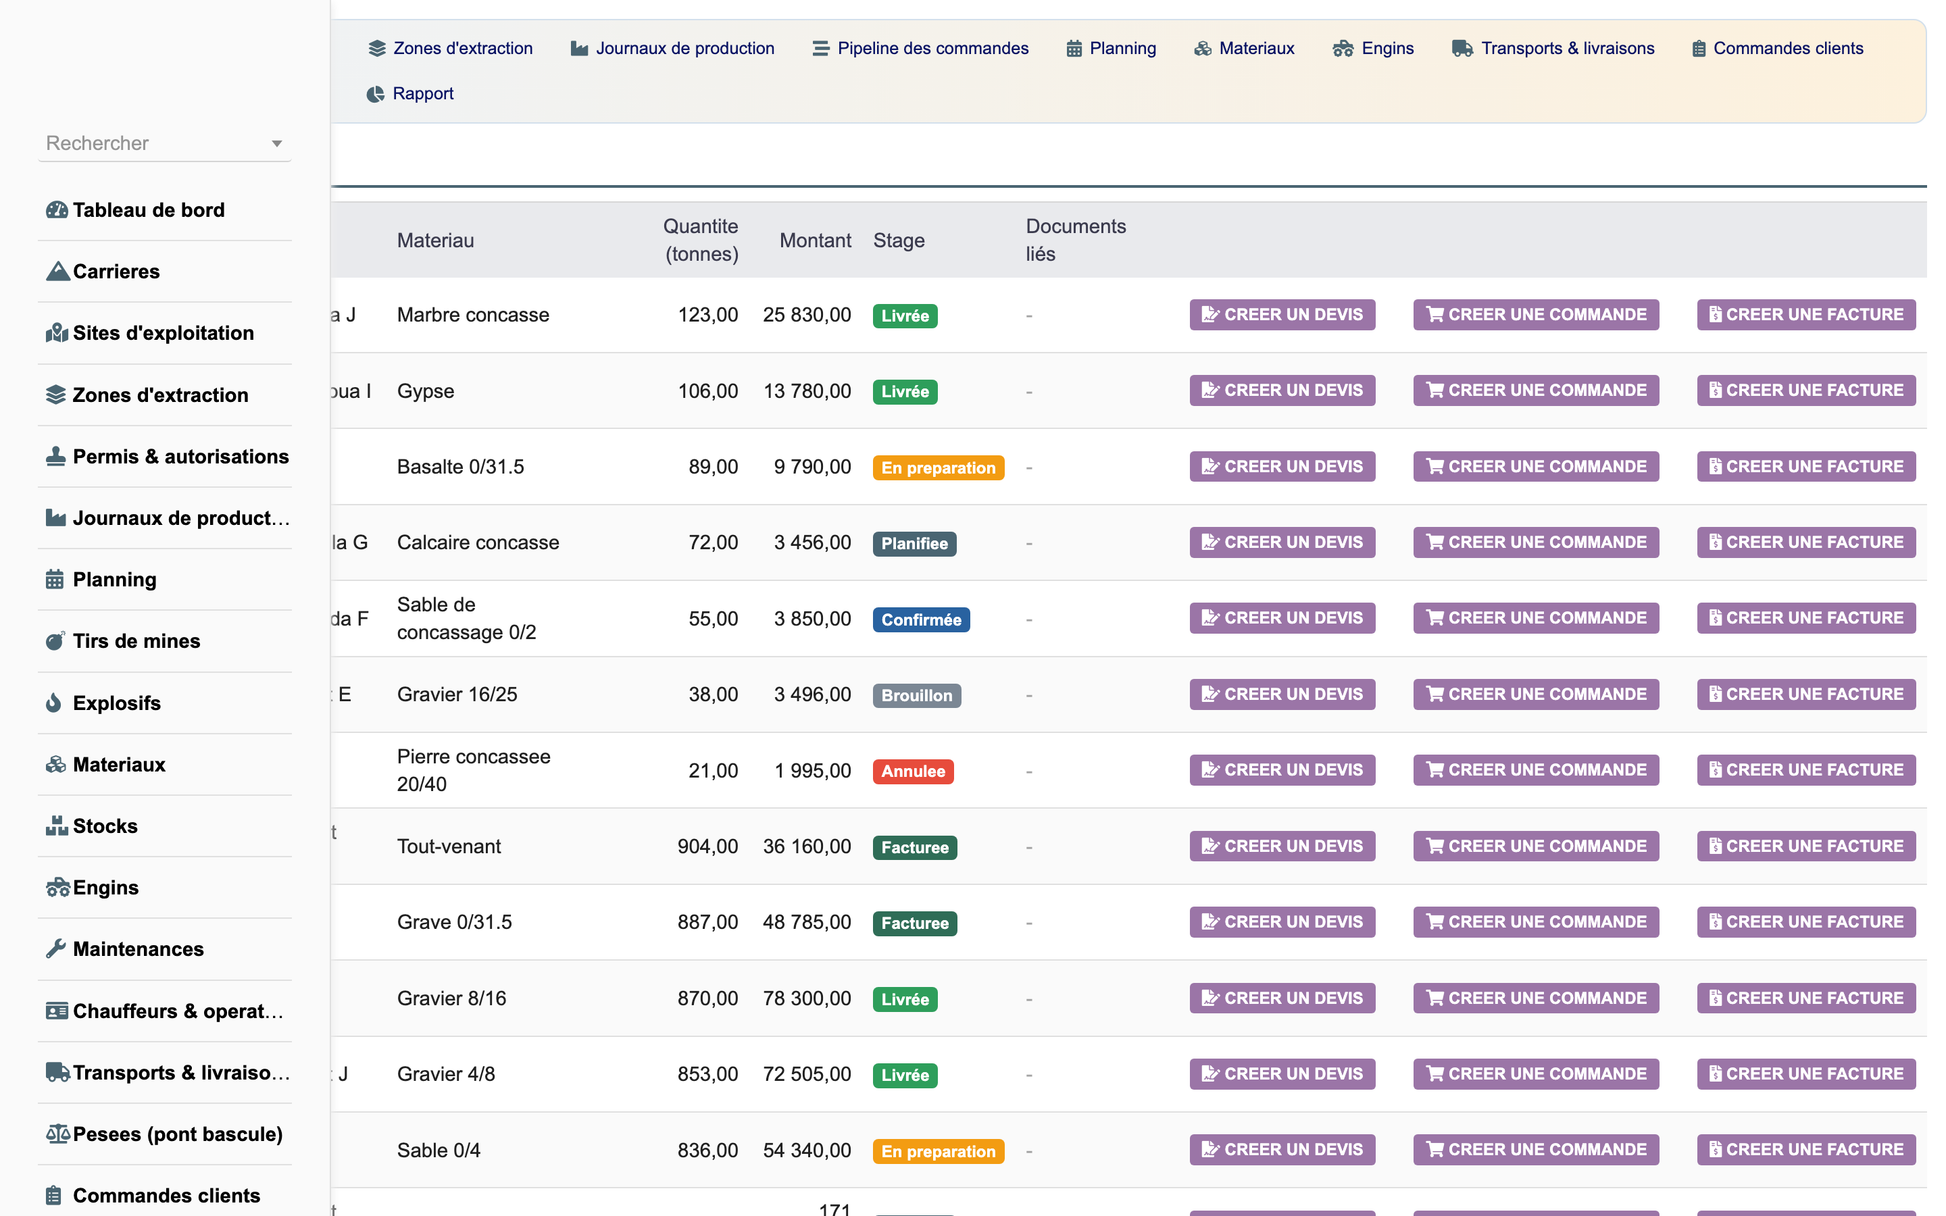
Task: Click the Planning calendar icon in sidebar
Action: coord(55,579)
